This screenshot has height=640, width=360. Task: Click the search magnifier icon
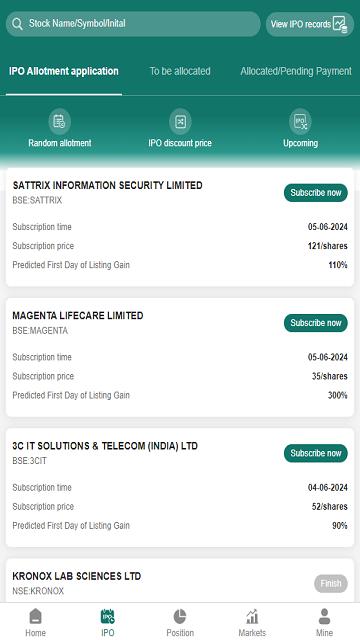coord(17,24)
